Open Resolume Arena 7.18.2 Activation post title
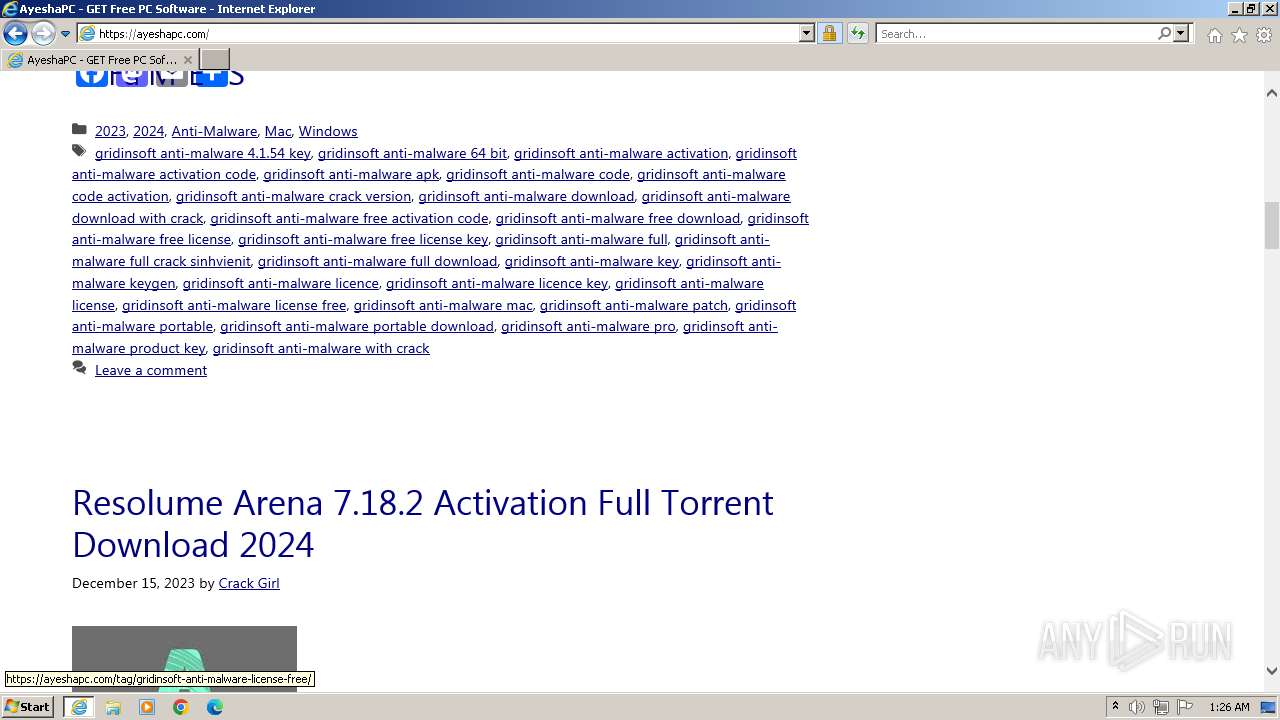Viewport: 1280px width, 720px height. (423, 523)
